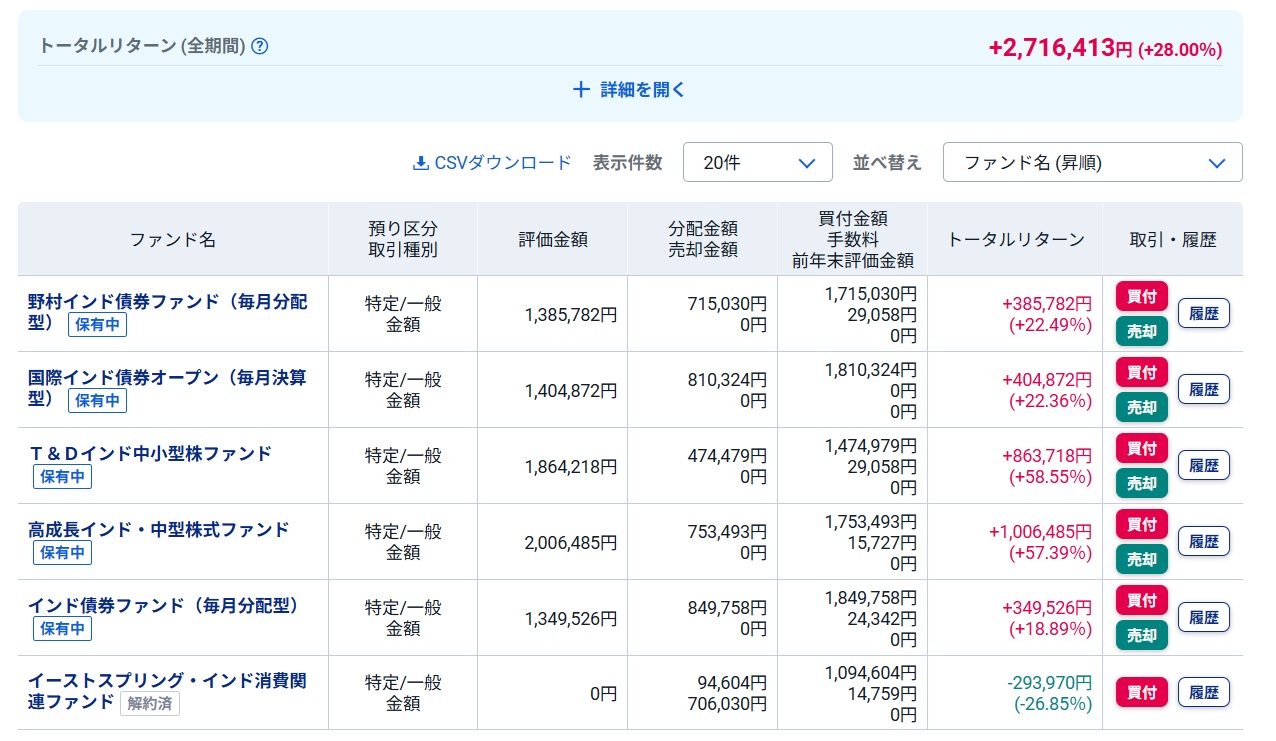Image resolution: width=1276 pixels, height=741 pixels.
Task: Open 履歴 for インド債券ファンド（毎月分配型）
Action: tap(1203, 617)
